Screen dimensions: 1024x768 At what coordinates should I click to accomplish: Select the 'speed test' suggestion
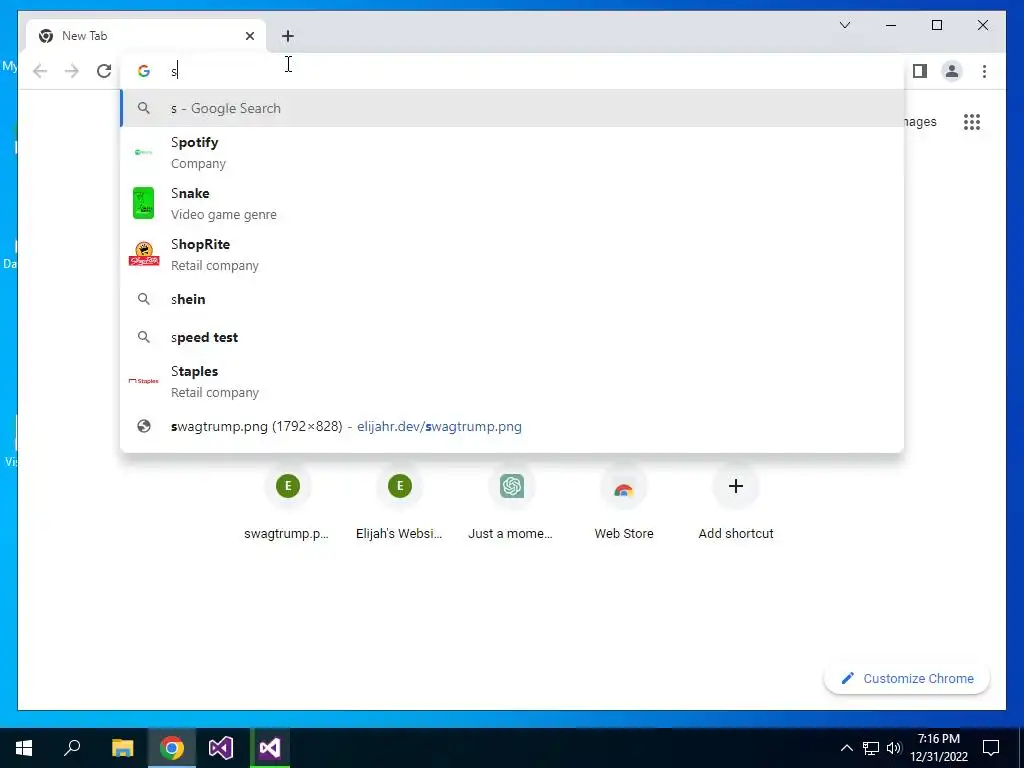(513, 337)
